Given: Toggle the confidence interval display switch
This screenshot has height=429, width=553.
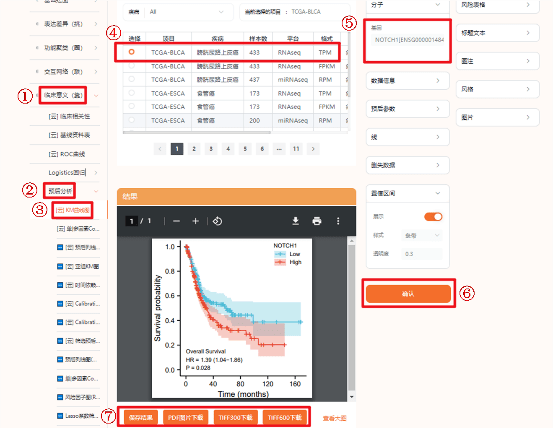Looking at the screenshot, I should pos(433,217).
